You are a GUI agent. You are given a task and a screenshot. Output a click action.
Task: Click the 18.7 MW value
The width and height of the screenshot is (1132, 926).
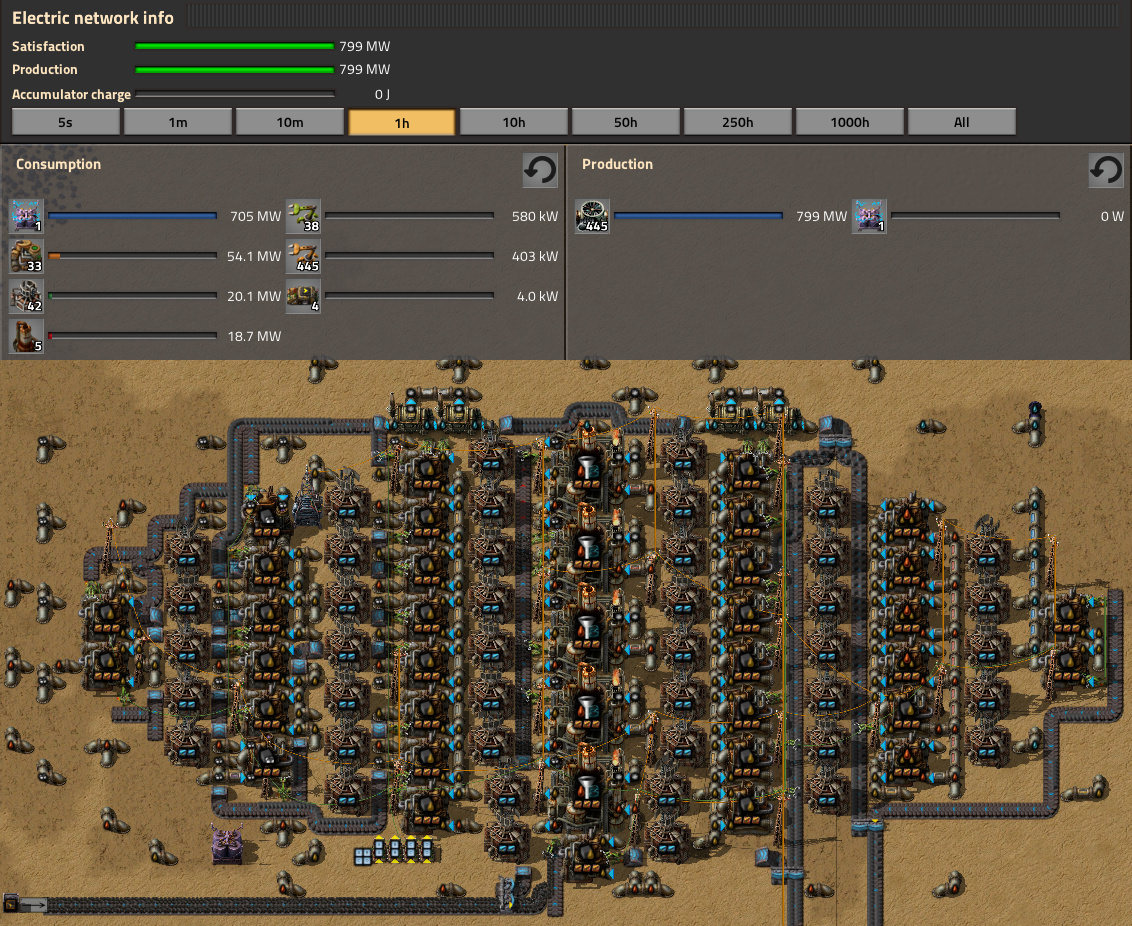(x=254, y=336)
